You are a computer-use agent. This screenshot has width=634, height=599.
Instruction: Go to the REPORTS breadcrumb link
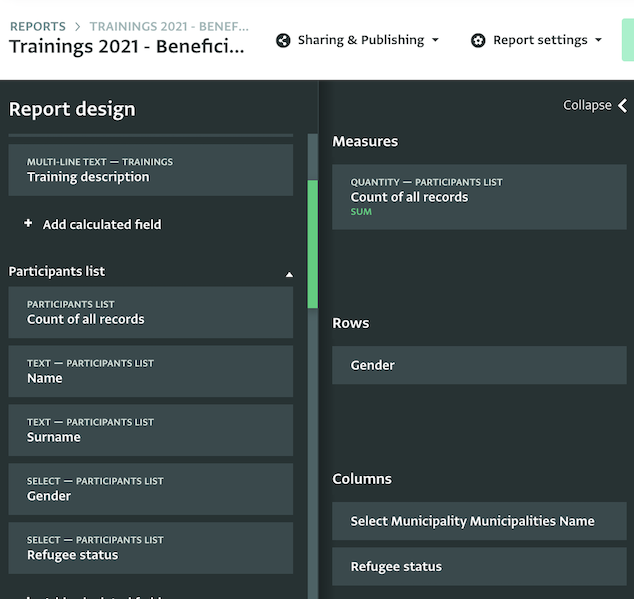[x=38, y=26]
